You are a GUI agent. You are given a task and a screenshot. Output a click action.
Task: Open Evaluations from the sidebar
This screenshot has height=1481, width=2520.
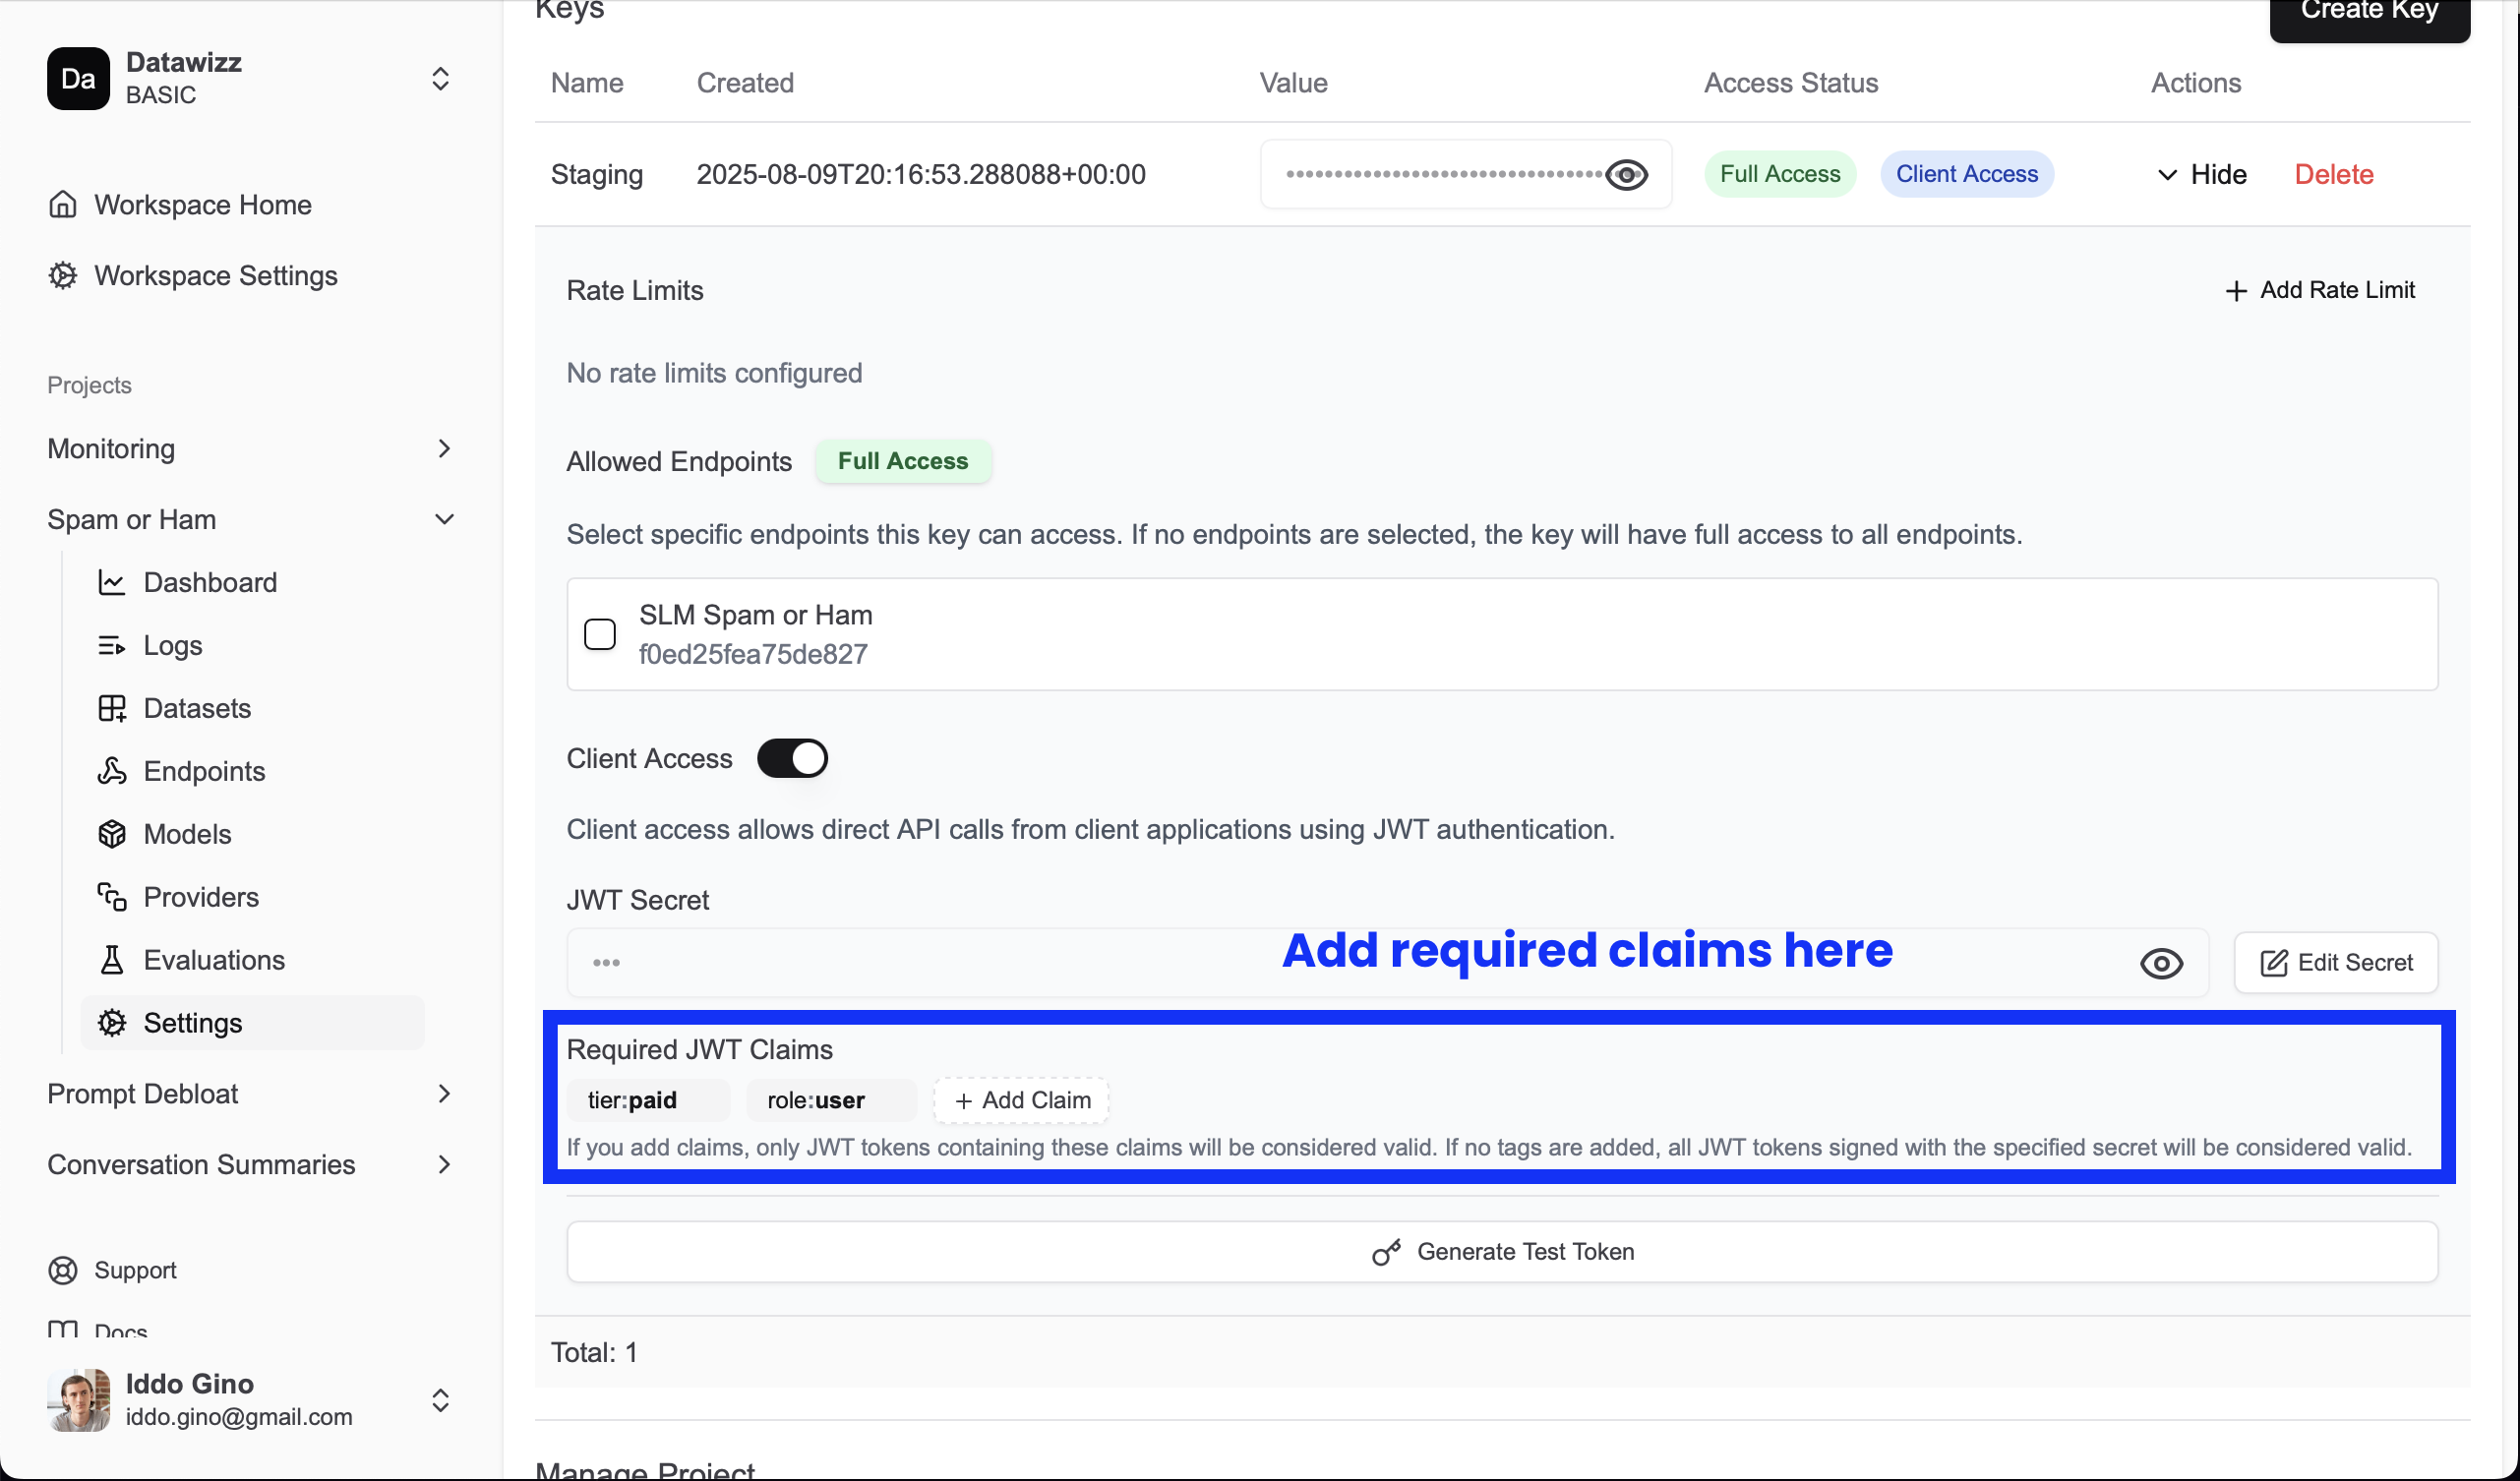(214, 959)
